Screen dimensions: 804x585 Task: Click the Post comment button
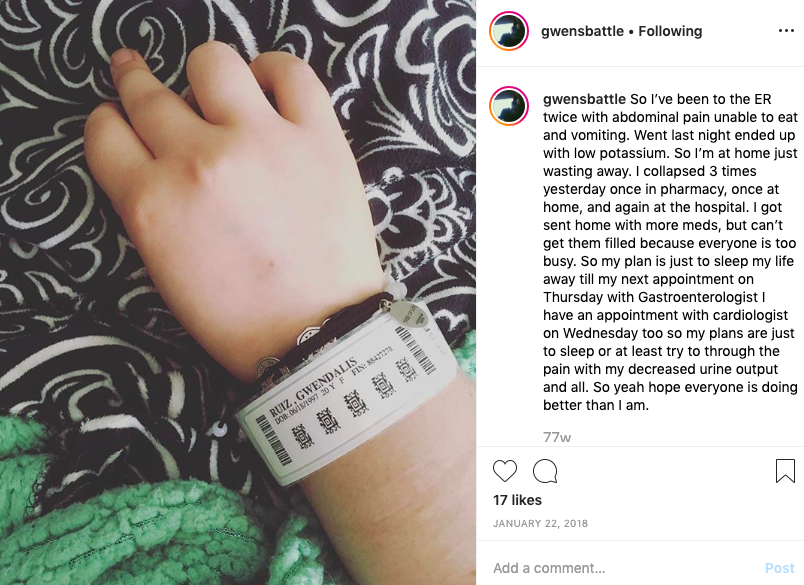pos(779,568)
